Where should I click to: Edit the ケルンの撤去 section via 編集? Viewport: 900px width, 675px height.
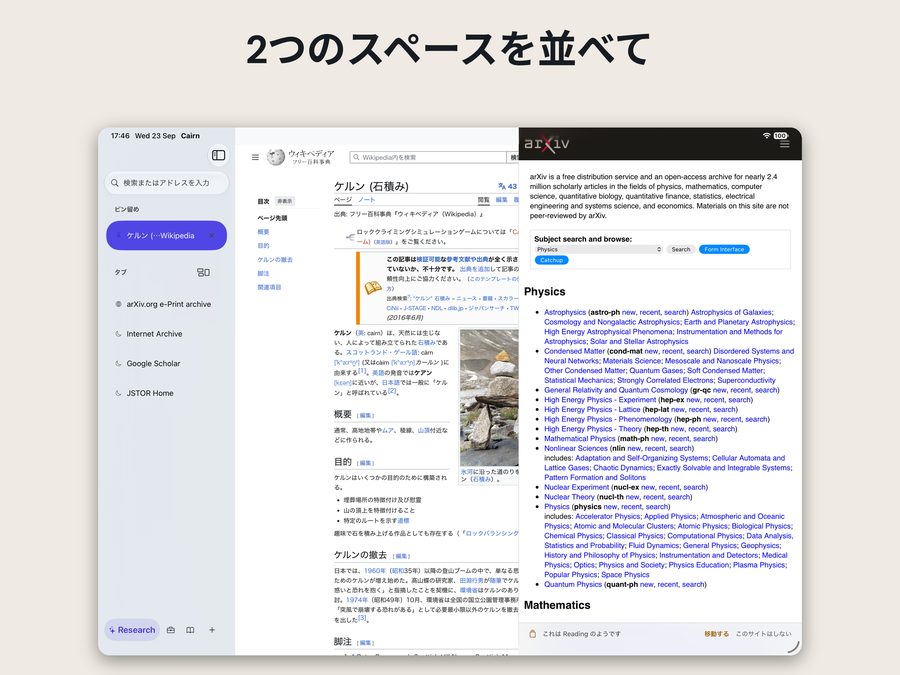coord(401,556)
